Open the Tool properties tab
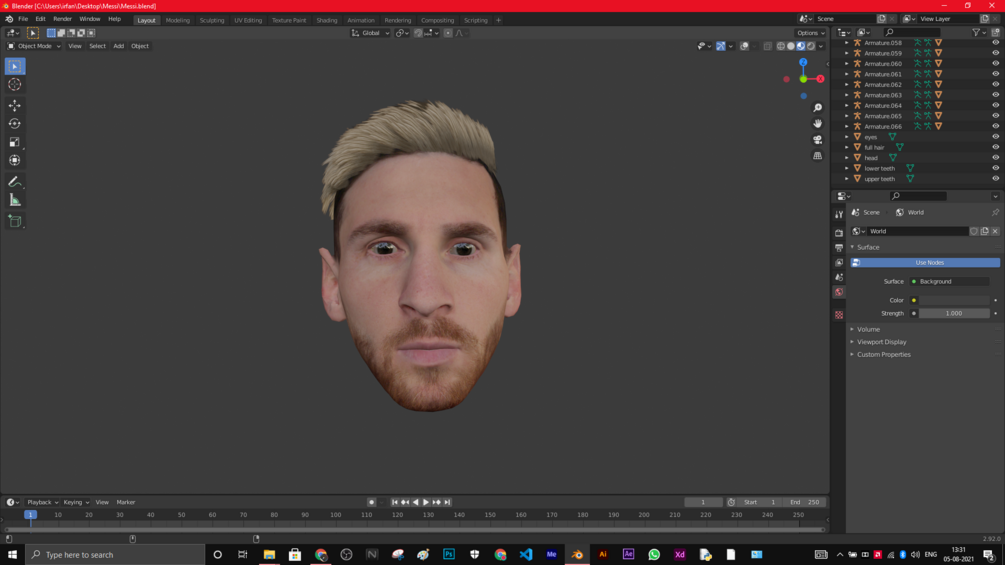This screenshot has width=1005, height=565. click(839, 215)
